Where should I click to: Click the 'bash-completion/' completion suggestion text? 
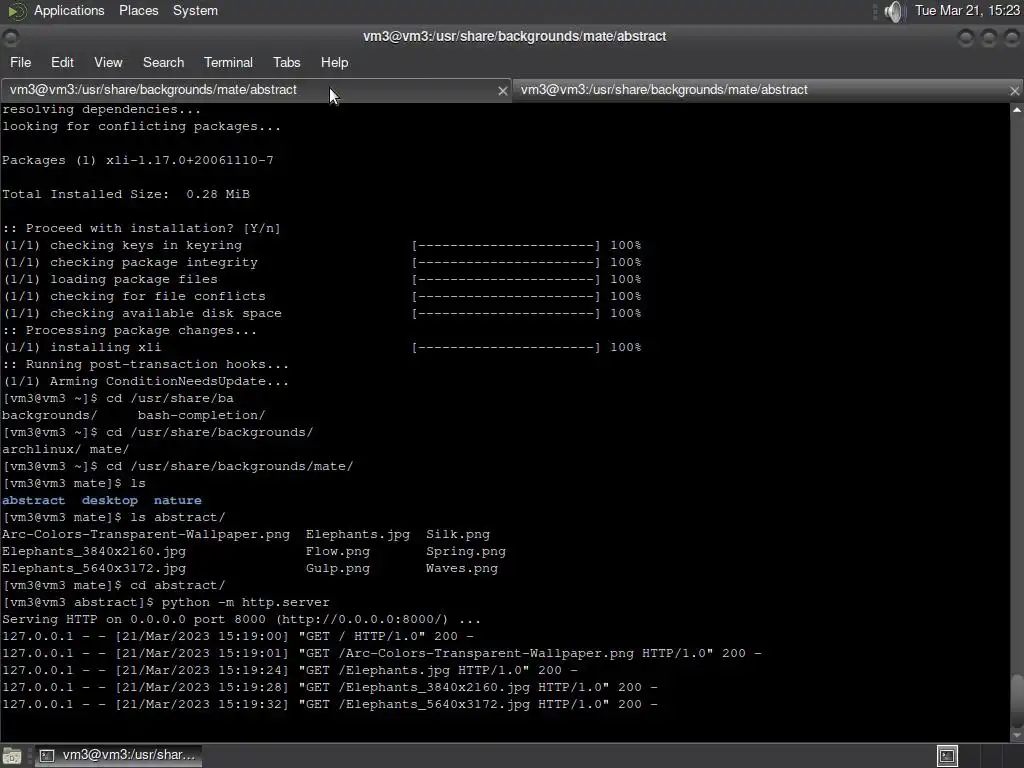click(201, 415)
